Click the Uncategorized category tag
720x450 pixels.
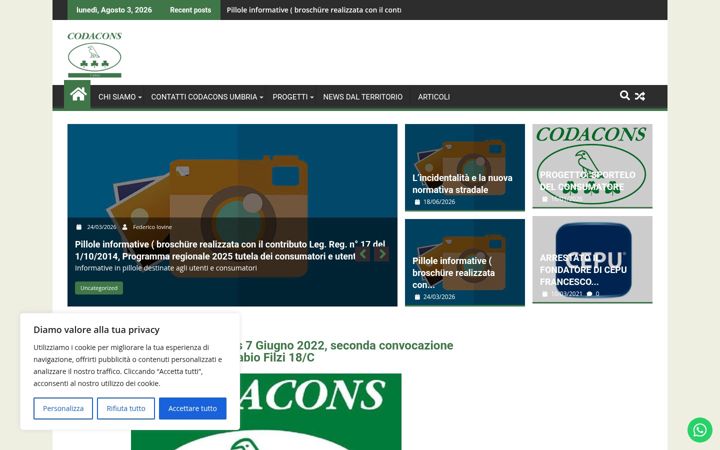[99, 288]
